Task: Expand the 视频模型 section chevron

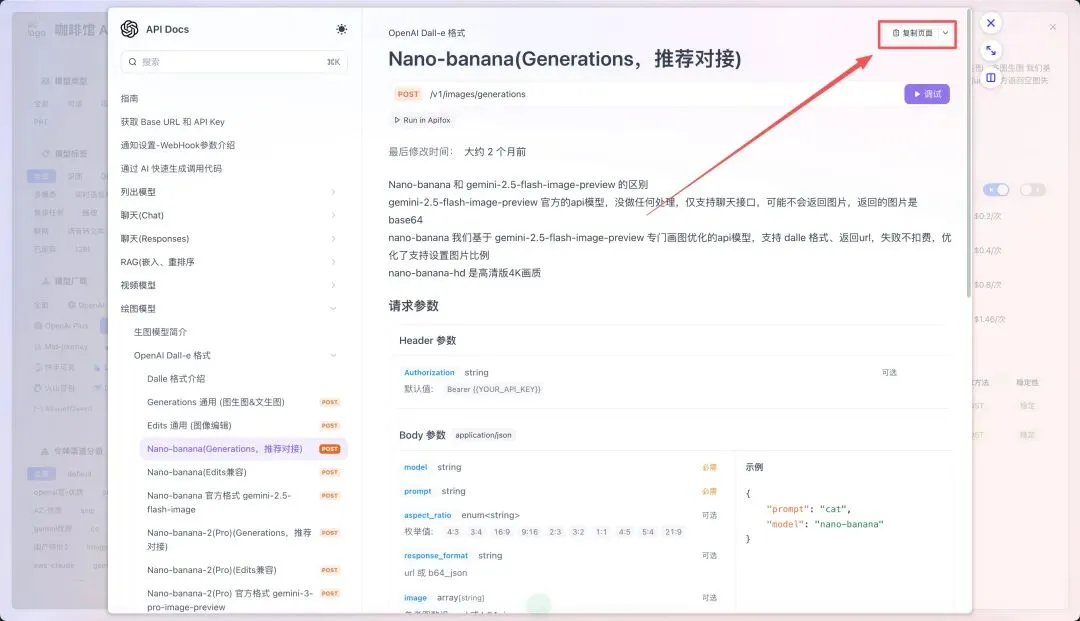Action: [333, 285]
